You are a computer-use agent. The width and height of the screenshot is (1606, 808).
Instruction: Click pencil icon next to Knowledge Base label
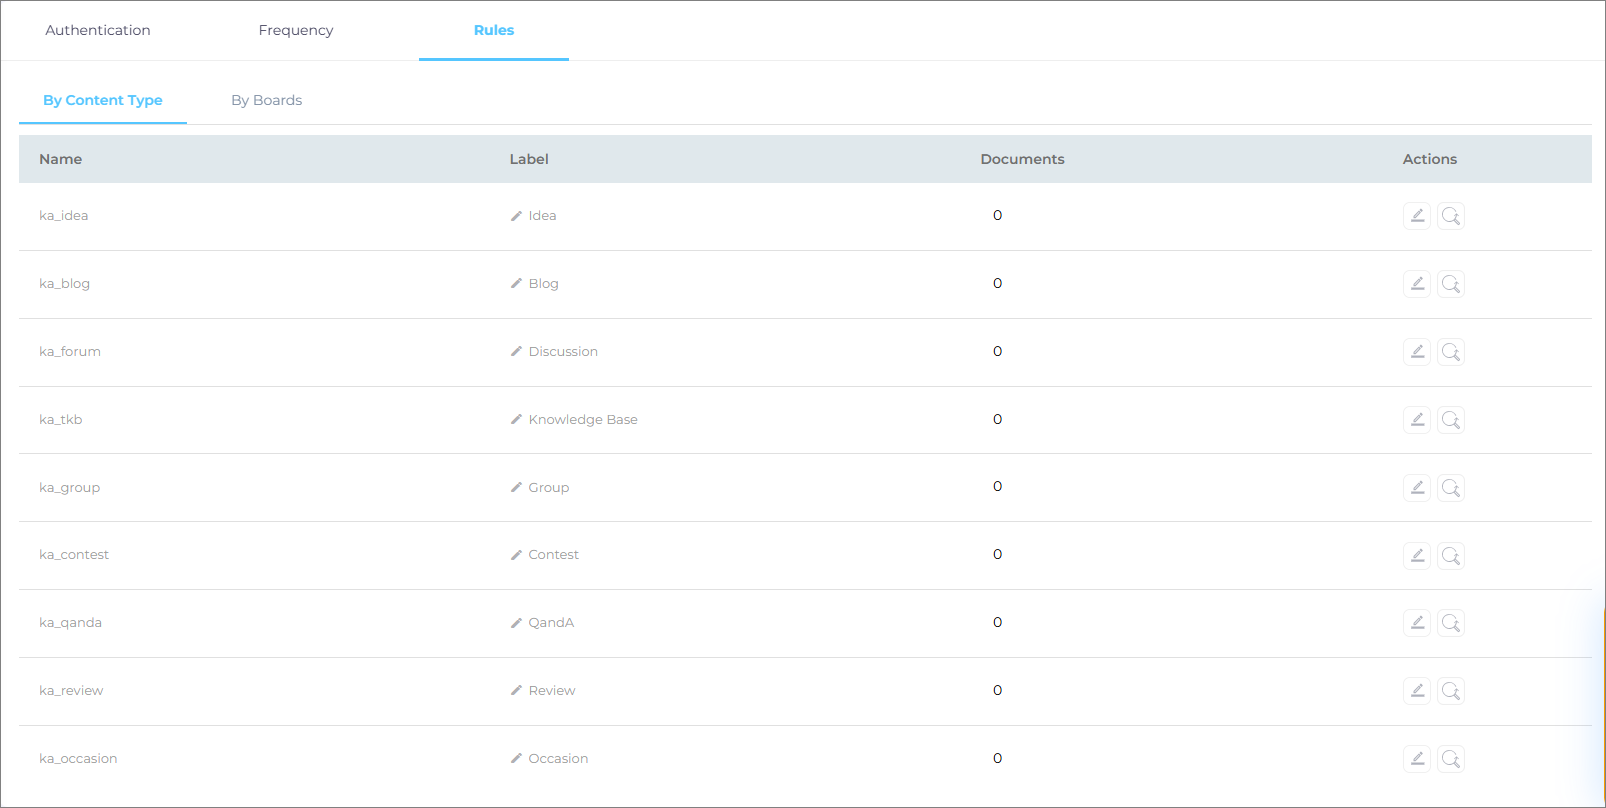pyautogui.click(x=516, y=420)
